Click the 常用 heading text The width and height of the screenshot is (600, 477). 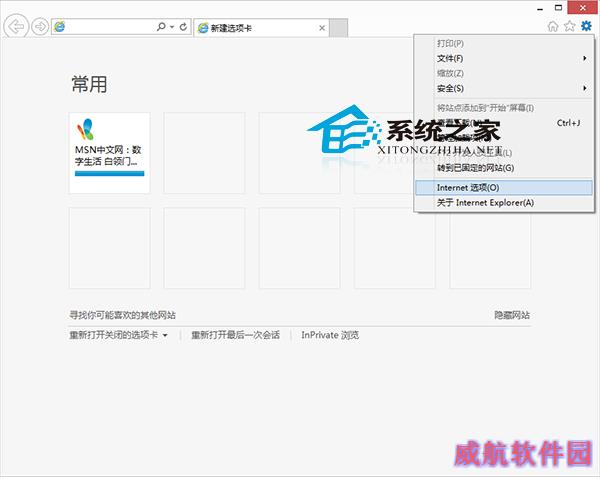point(89,84)
